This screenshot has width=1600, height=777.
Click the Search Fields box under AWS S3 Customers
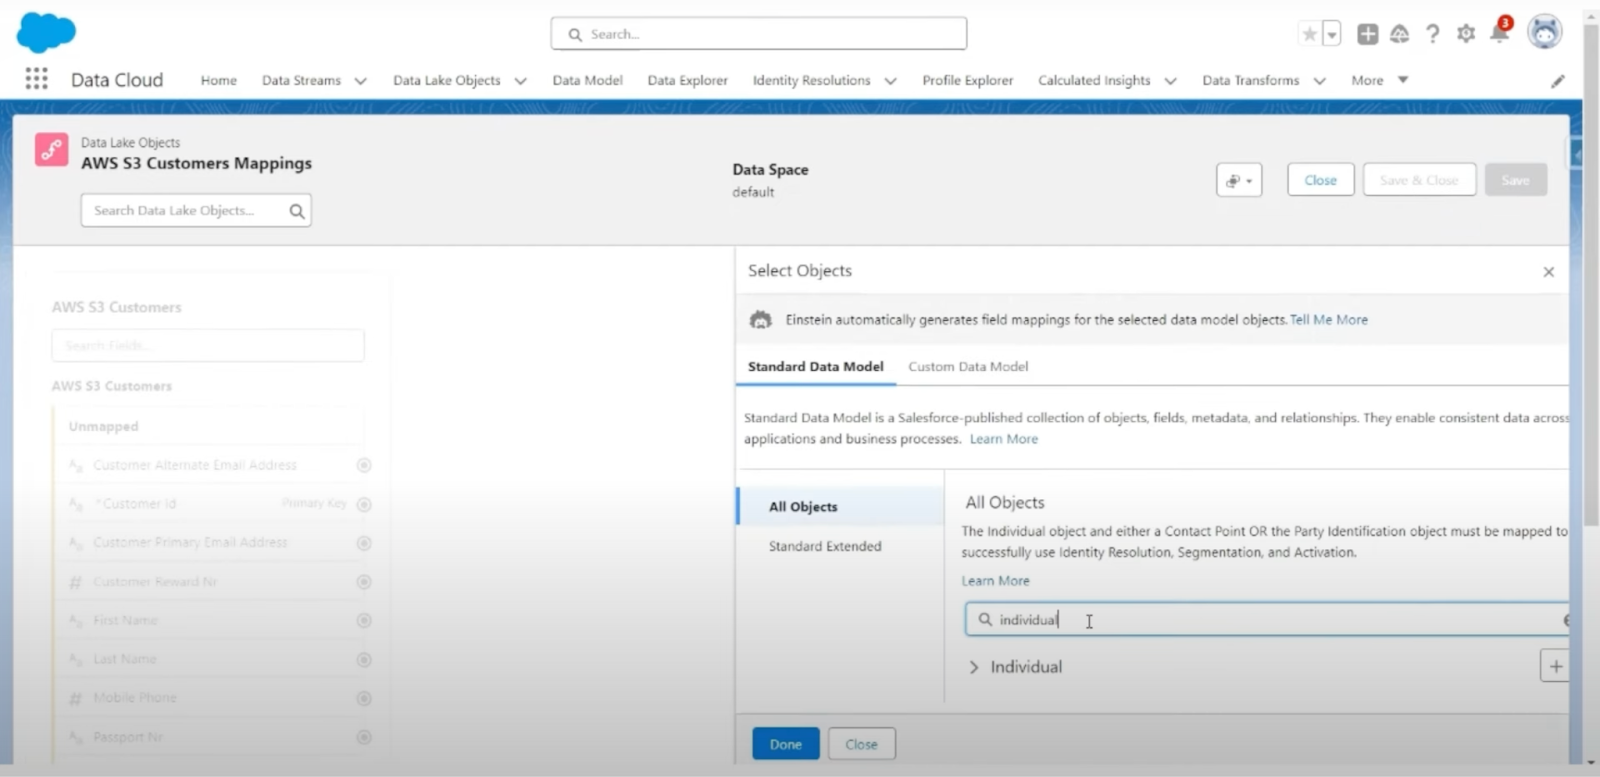(x=208, y=346)
